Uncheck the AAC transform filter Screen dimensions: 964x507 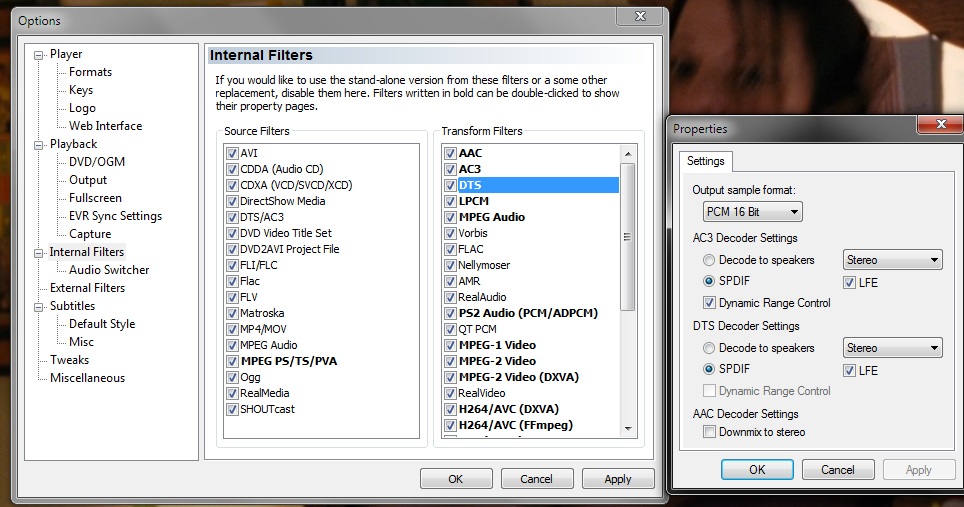click(x=450, y=153)
